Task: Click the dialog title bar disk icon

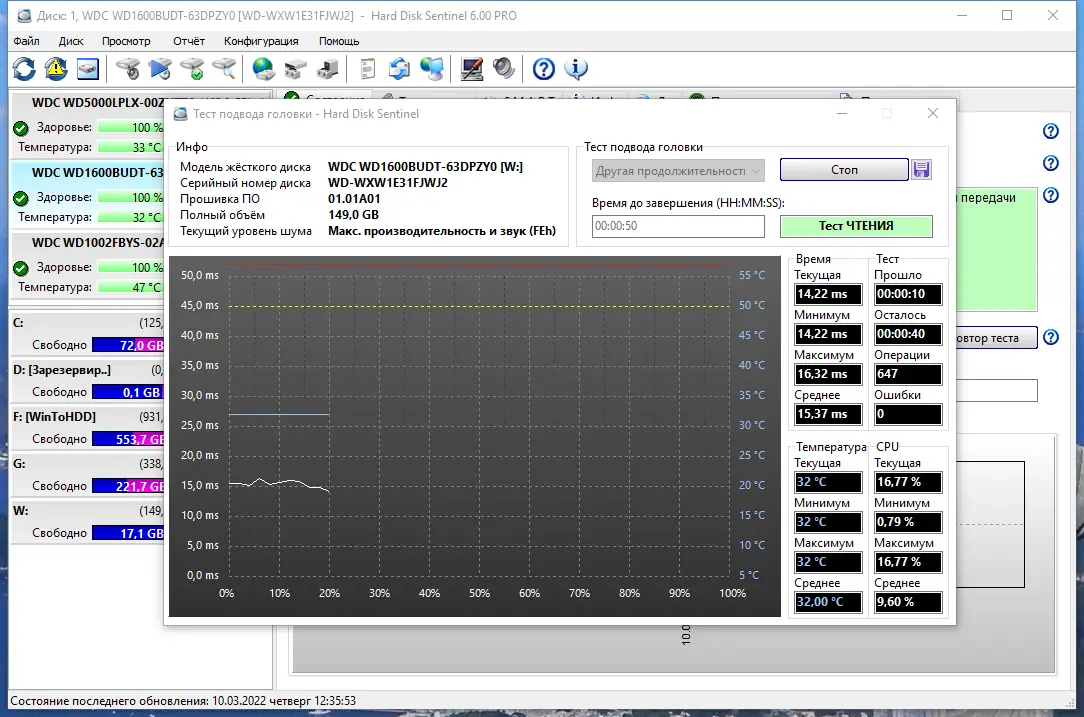Action: click(180, 114)
